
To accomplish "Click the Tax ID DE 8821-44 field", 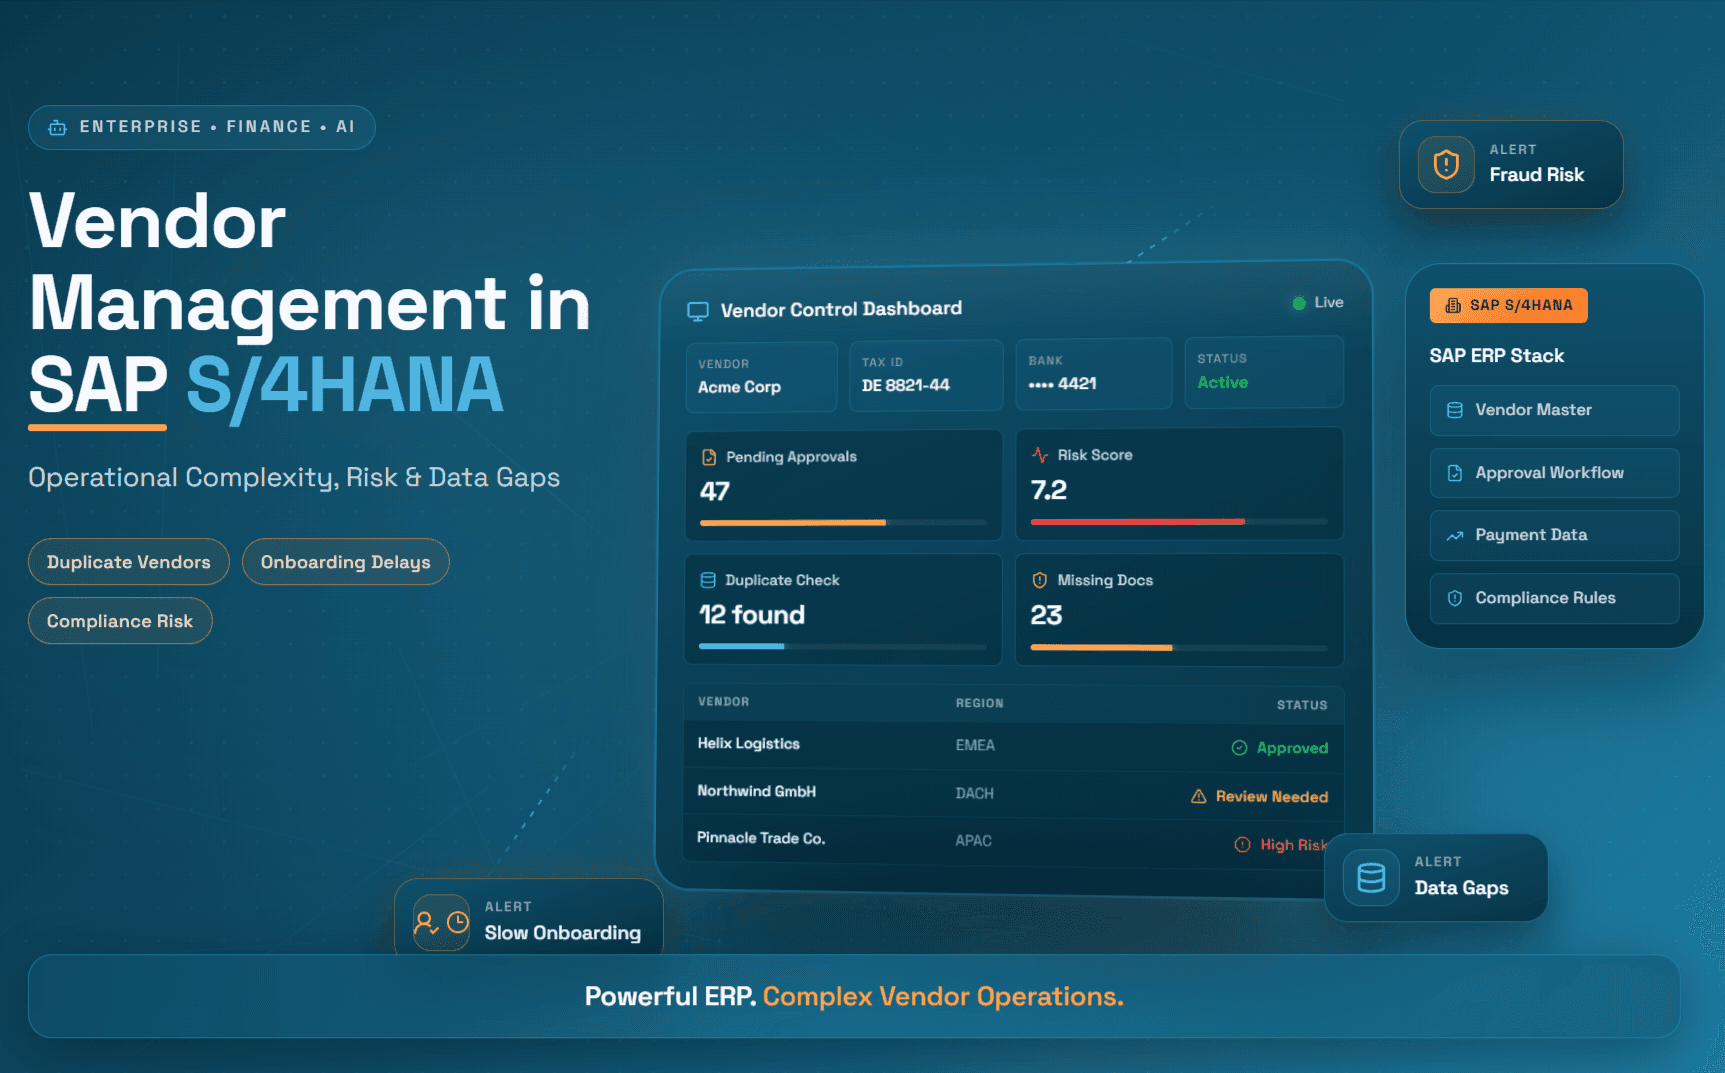I will click(926, 375).
